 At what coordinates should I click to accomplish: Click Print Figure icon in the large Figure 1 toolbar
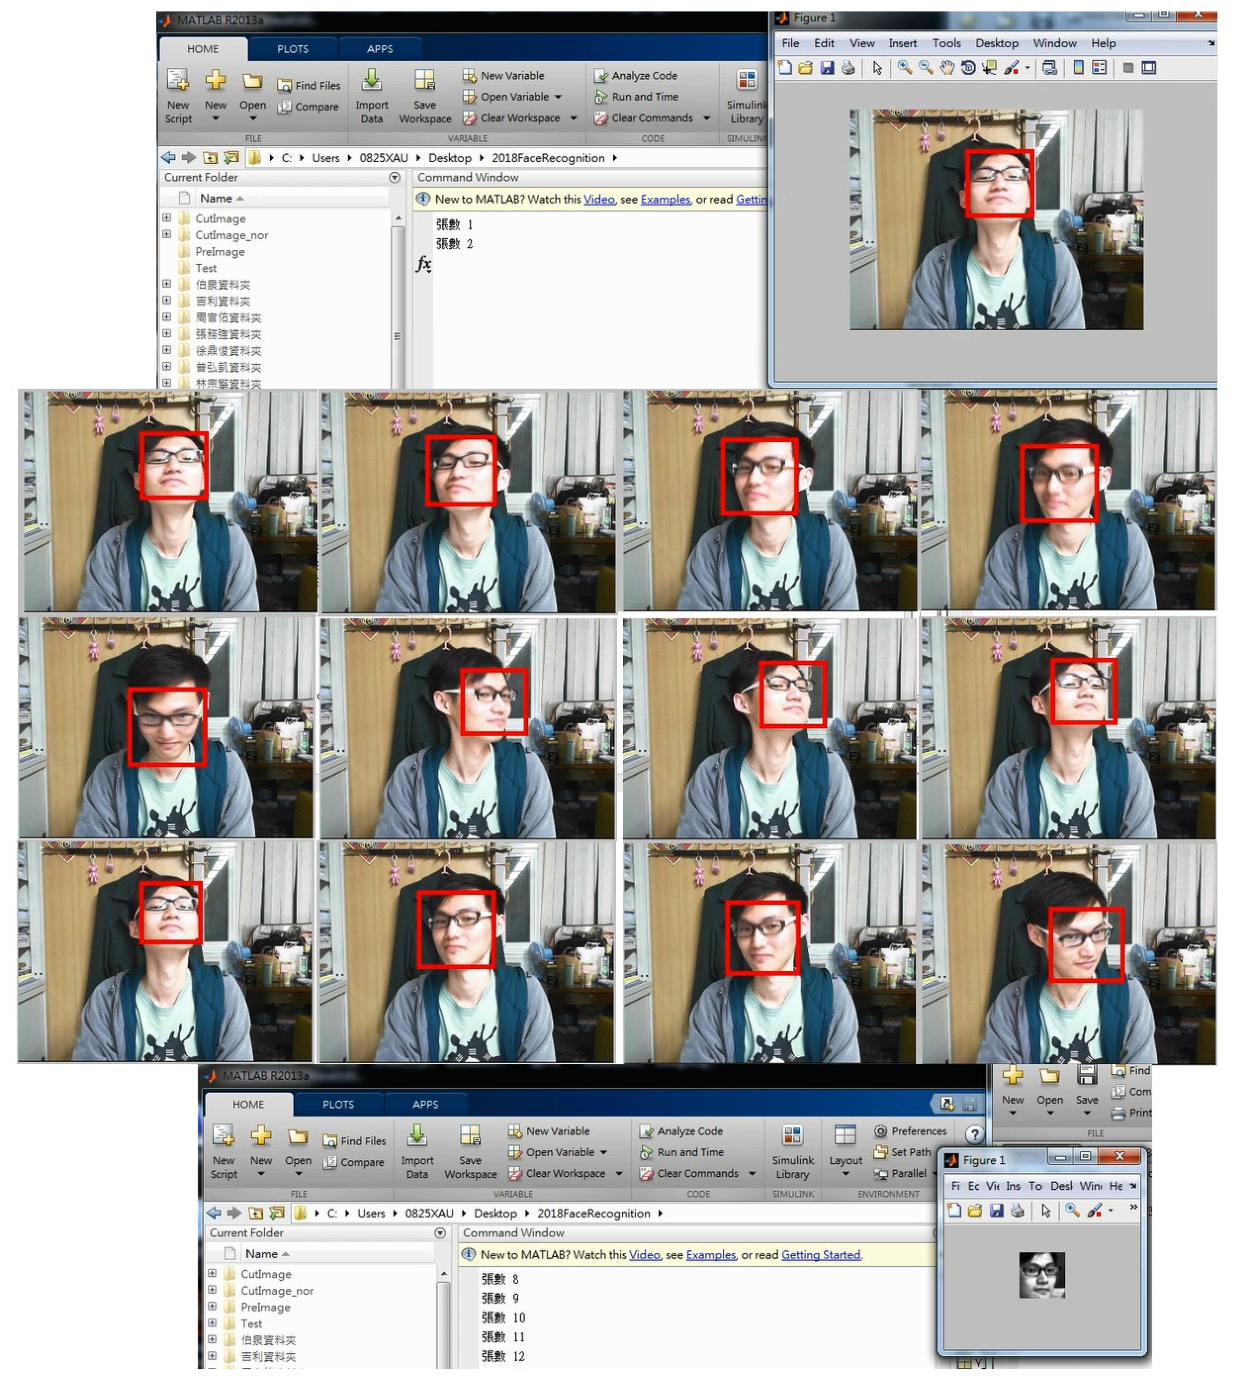click(848, 68)
